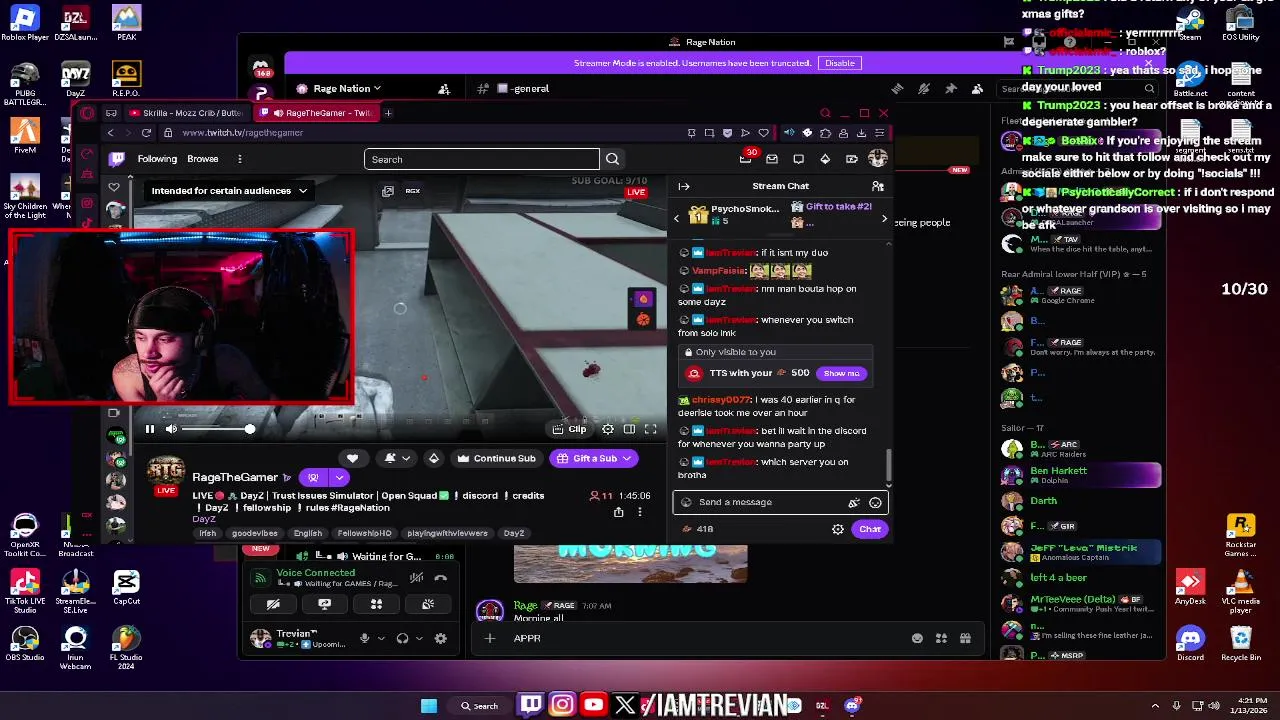This screenshot has width=1280, height=720.
Task: Pause the Twitch stream playback
Action: coord(150,429)
